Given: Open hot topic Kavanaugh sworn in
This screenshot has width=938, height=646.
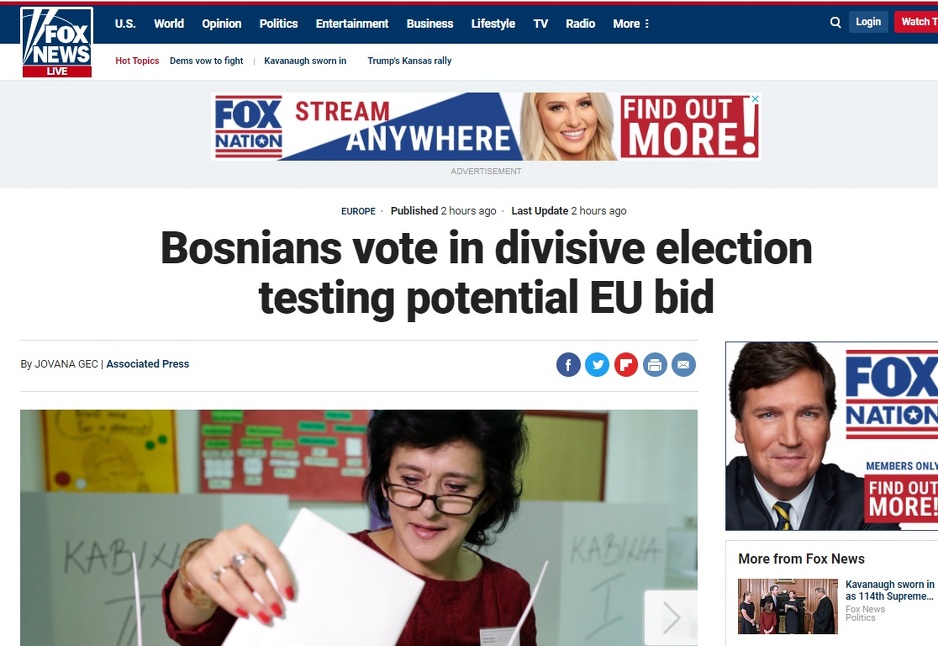Looking at the screenshot, I should coord(305,60).
